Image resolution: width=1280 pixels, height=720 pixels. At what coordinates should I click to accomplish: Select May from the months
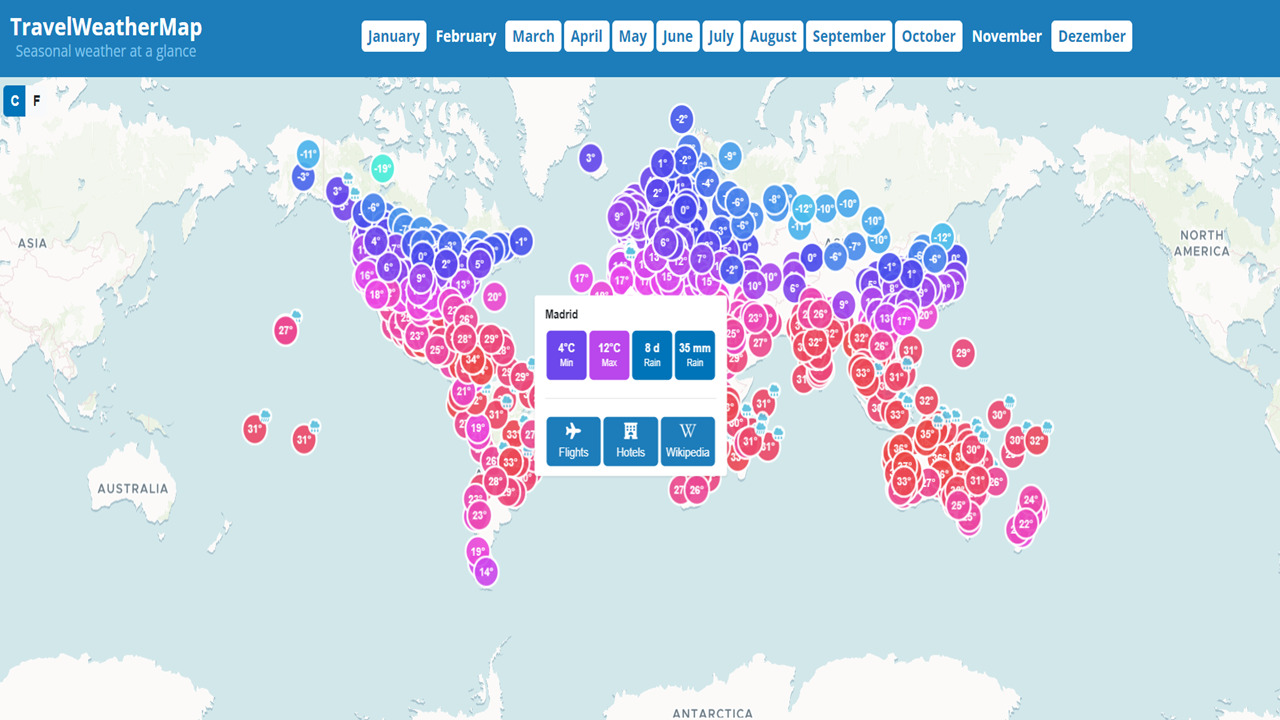[632, 36]
